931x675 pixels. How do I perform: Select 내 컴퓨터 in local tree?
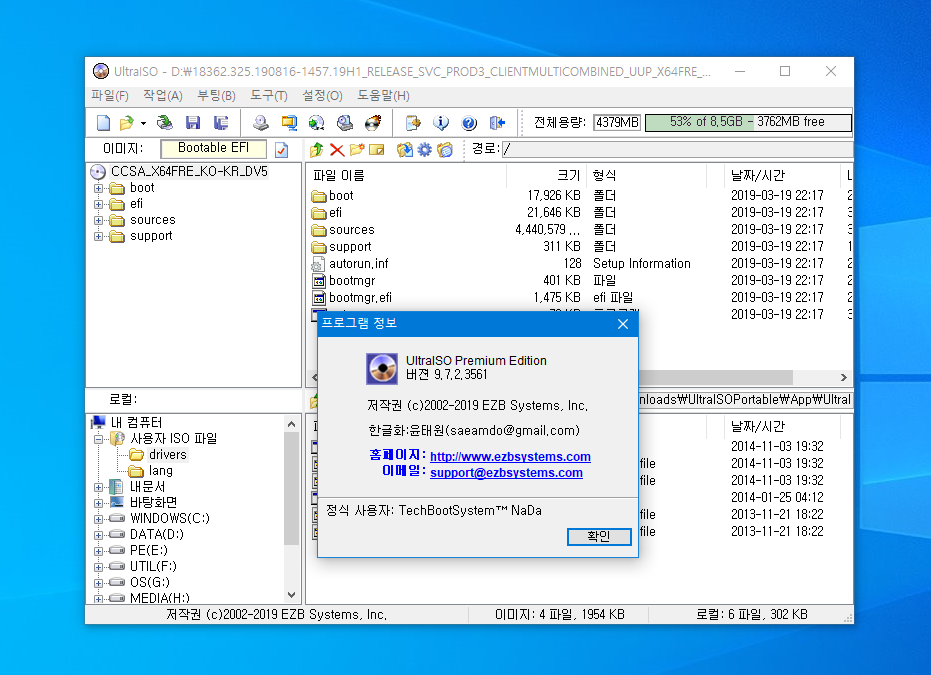point(136,422)
